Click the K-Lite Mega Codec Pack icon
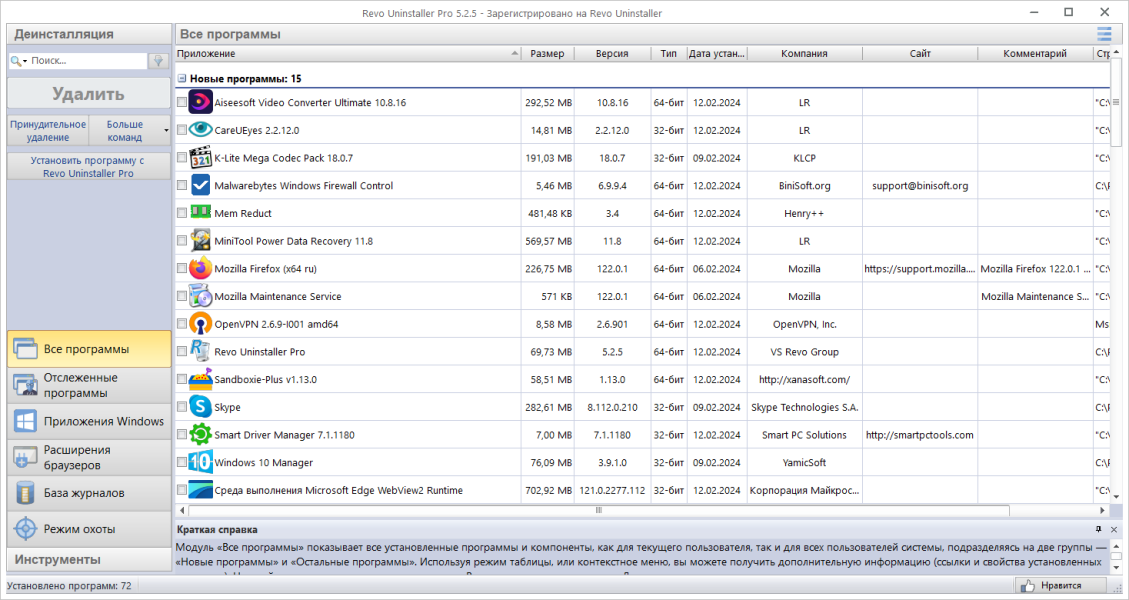 point(200,158)
